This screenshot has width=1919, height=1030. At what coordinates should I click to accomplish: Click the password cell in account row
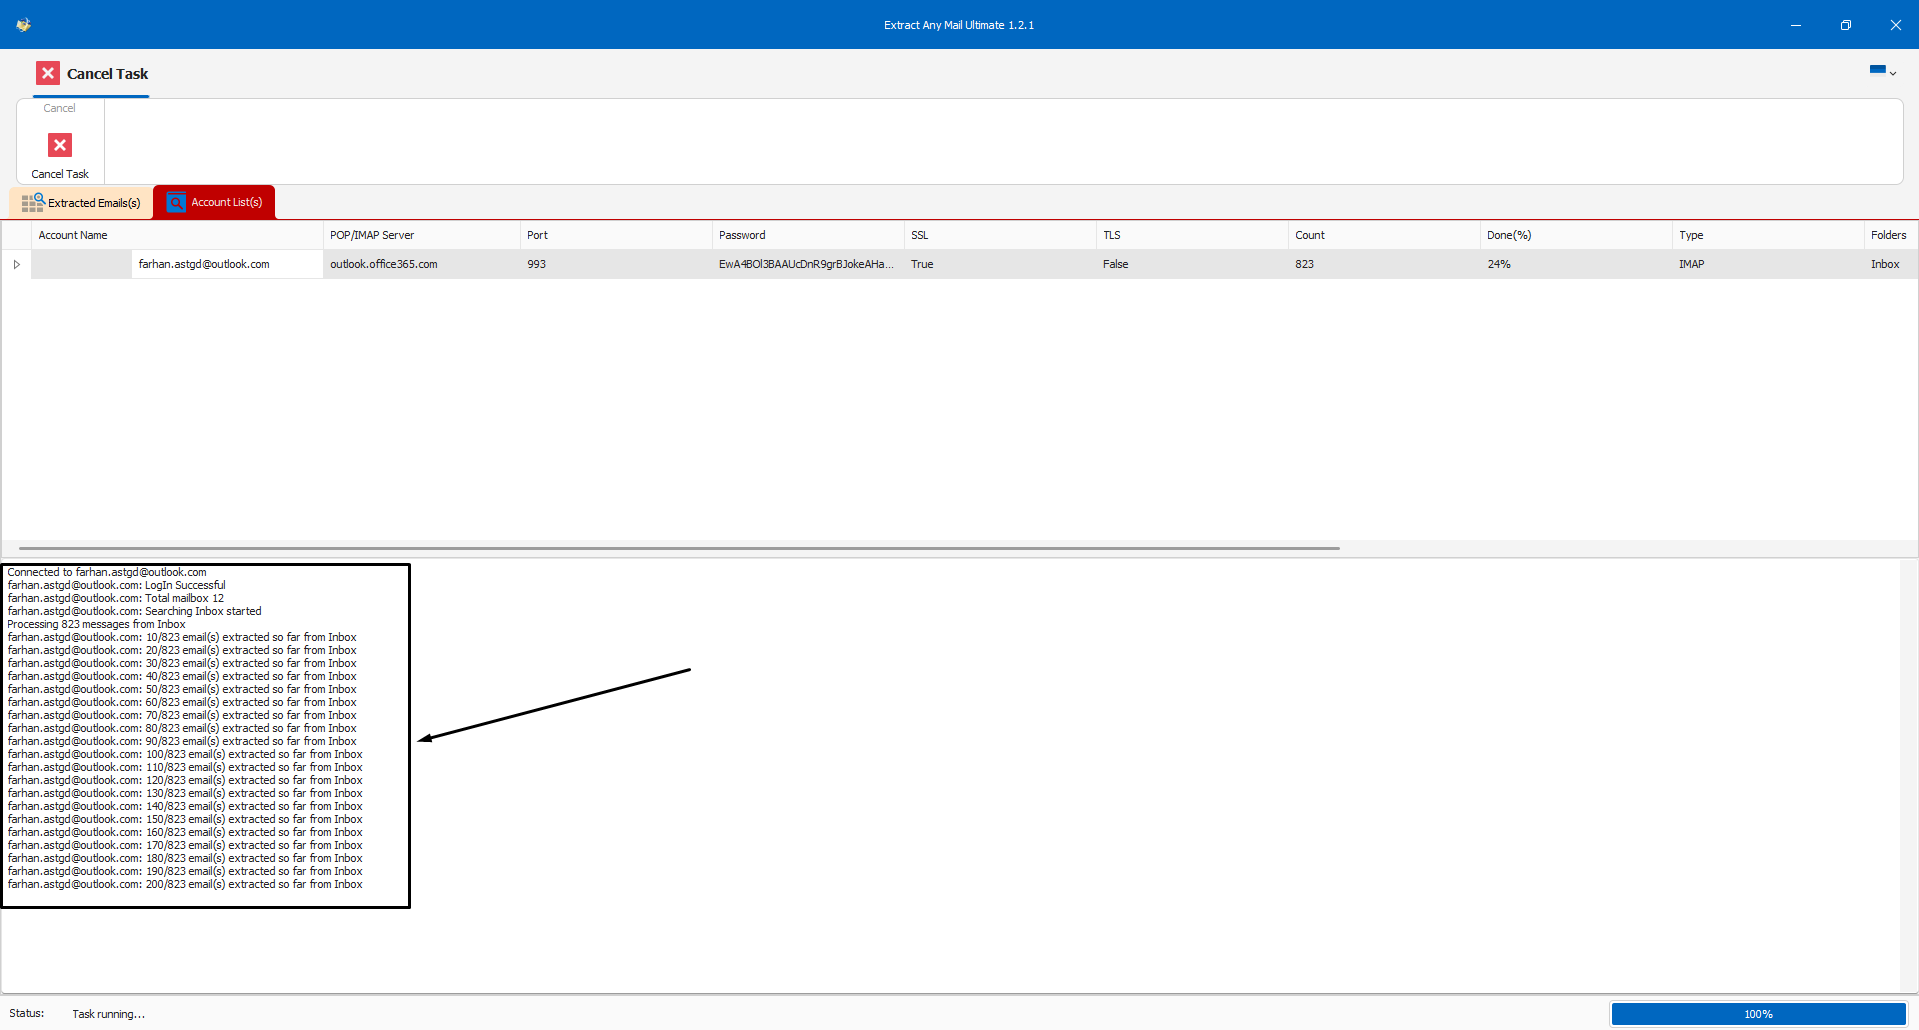(x=804, y=265)
